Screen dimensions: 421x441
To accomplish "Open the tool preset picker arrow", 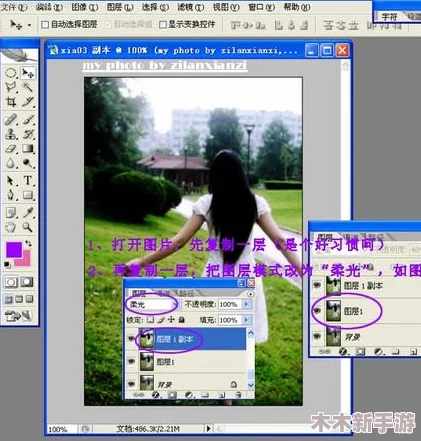I will point(29,25).
